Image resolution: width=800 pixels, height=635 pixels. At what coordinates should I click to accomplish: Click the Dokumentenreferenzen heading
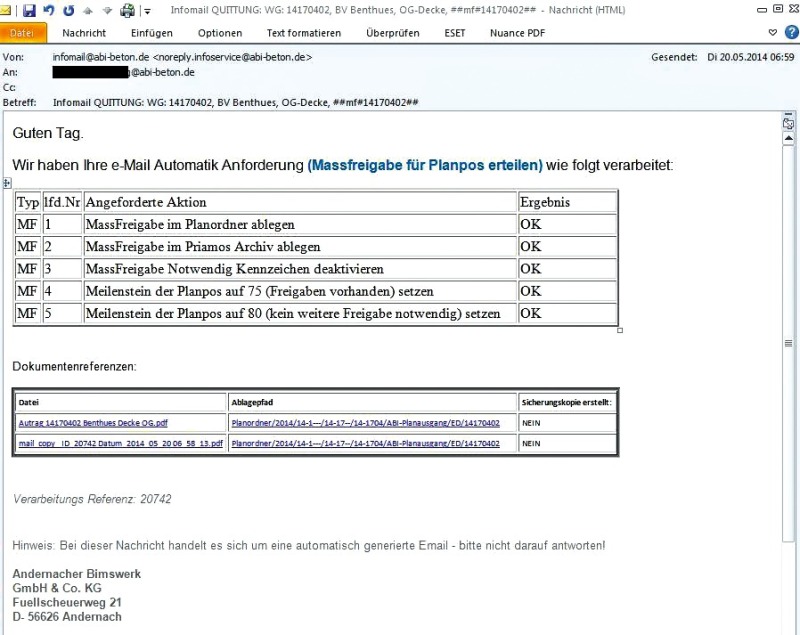coord(74,367)
